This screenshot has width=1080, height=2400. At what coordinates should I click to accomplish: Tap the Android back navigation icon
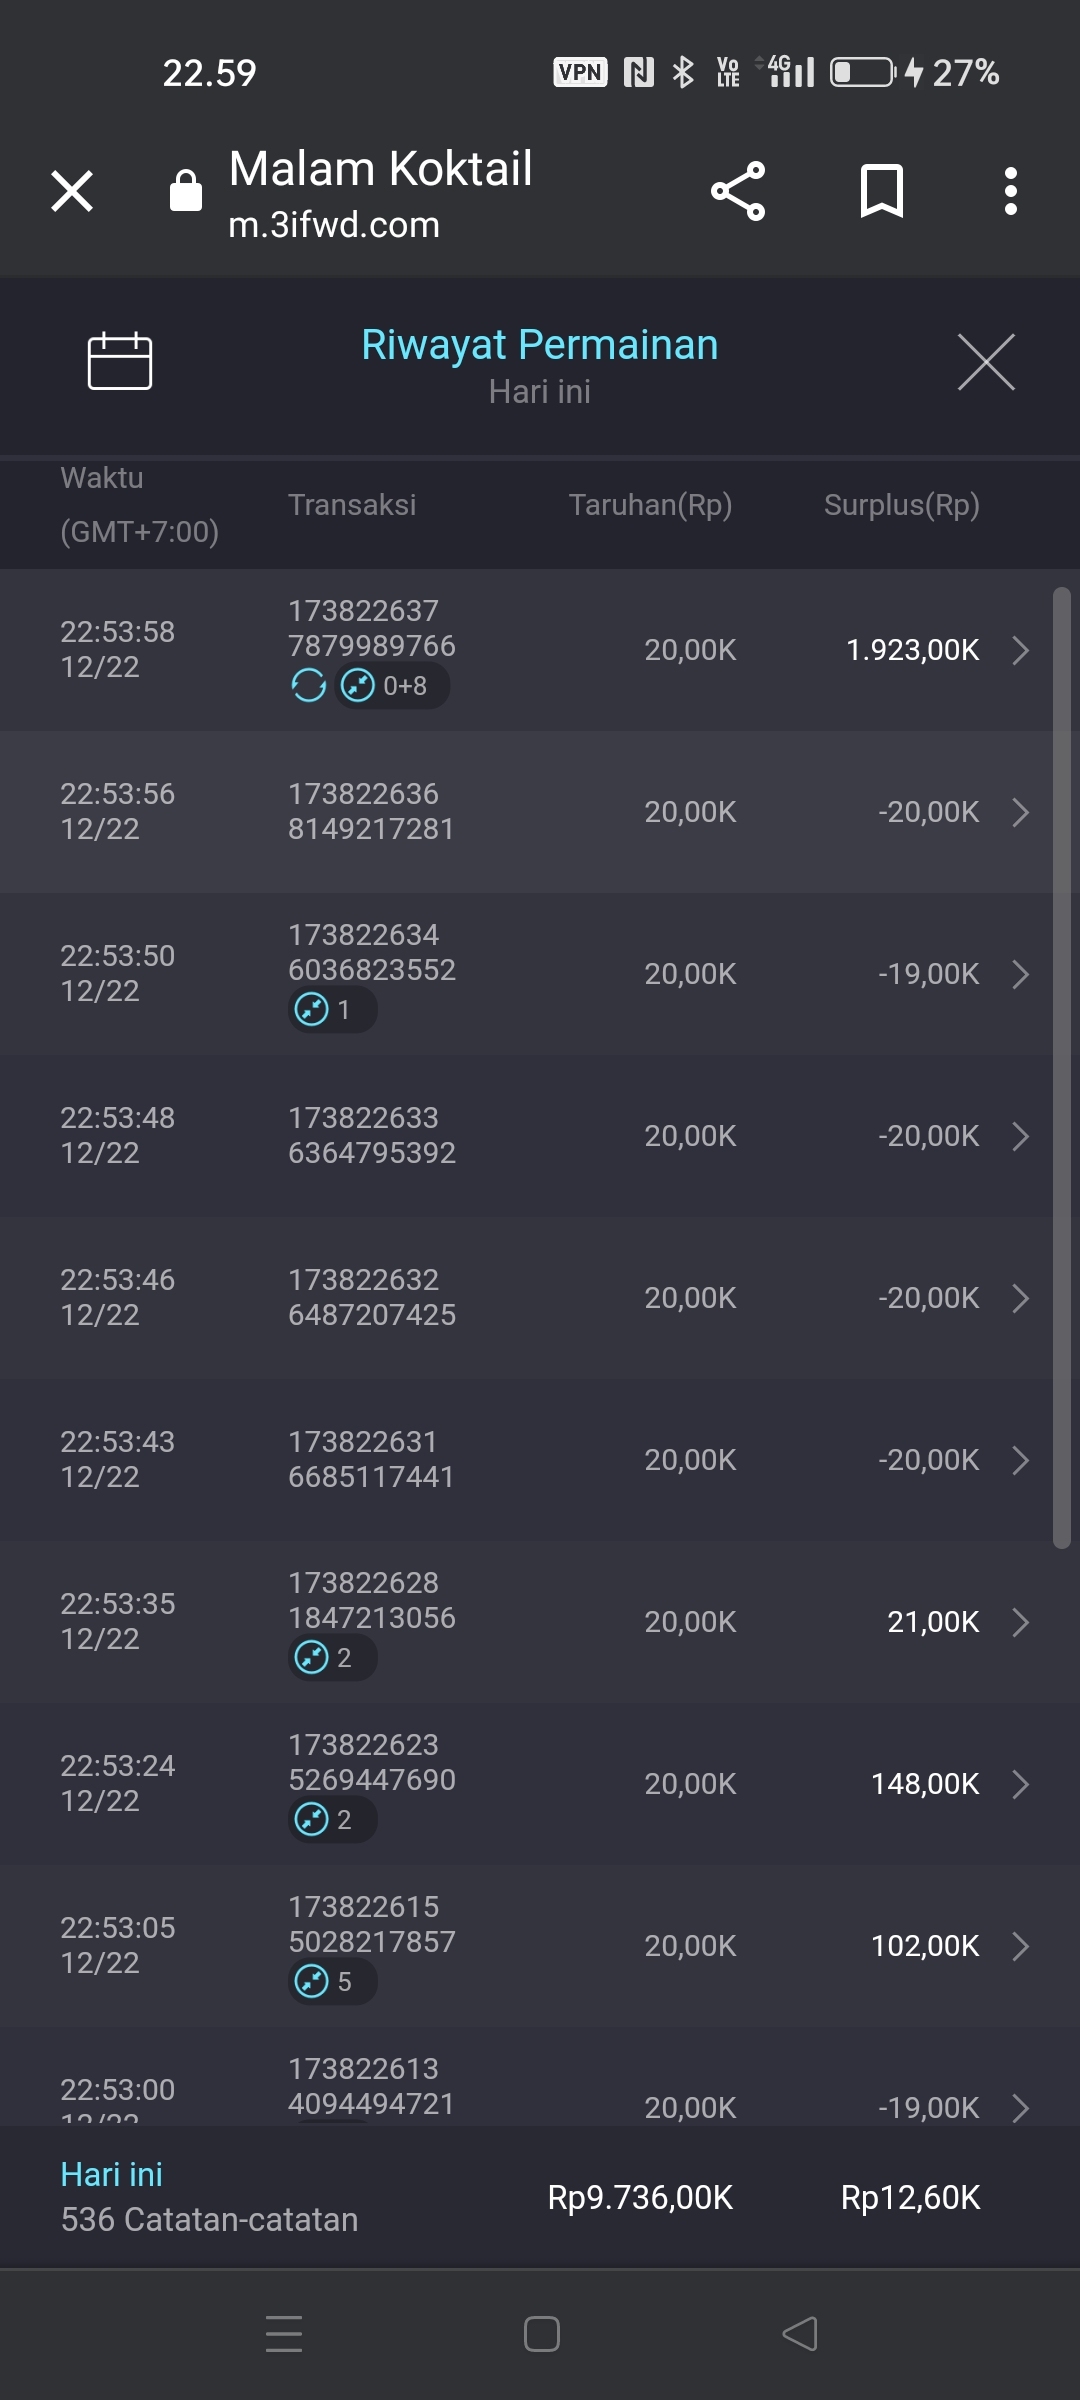pos(800,2334)
